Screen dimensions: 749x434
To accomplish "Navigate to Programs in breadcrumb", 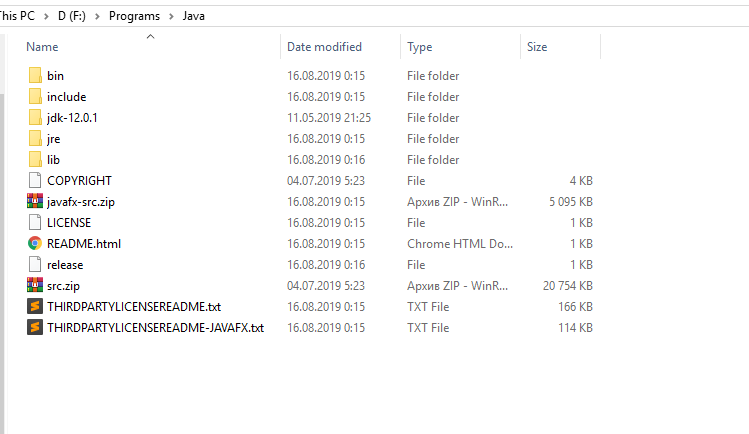I will (x=134, y=16).
